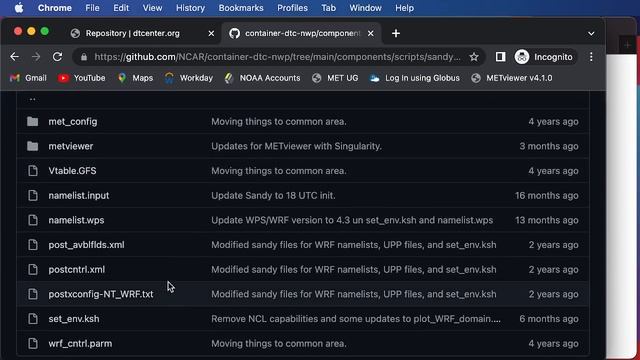Switch to the Repository dtcenter.org tab

133,33
